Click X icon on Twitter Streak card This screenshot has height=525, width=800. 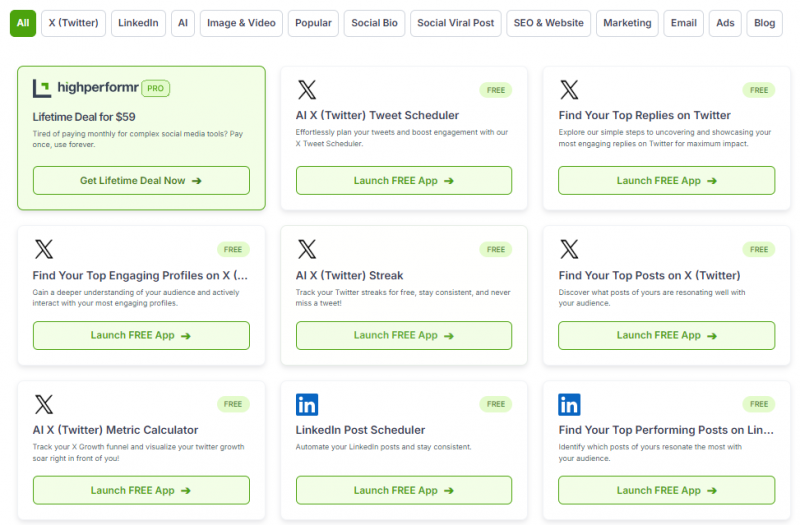pyautogui.click(x=307, y=249)
